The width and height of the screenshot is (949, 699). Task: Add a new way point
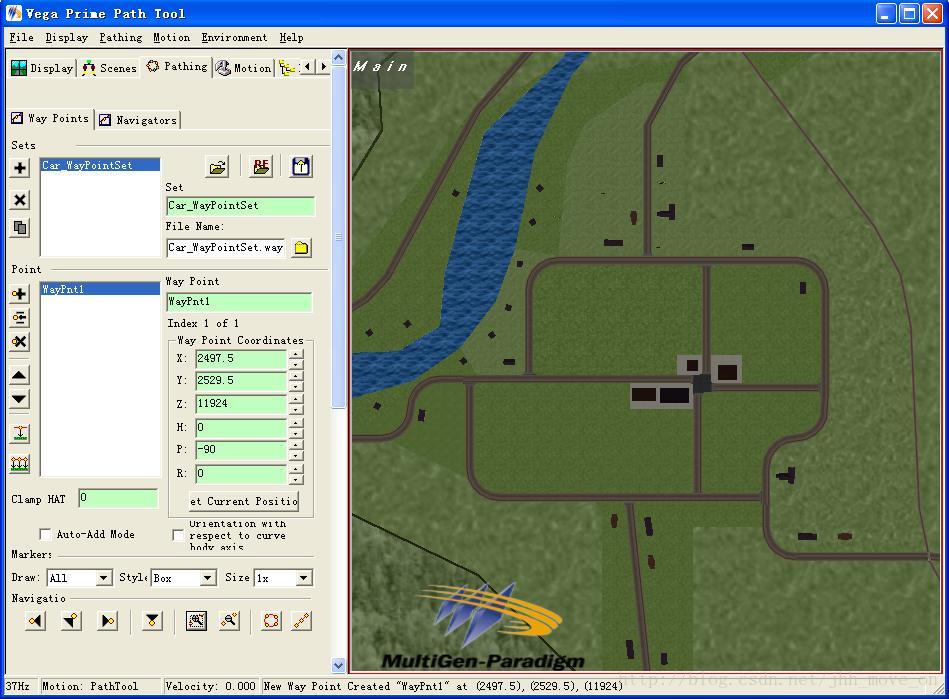click(19, 294)
